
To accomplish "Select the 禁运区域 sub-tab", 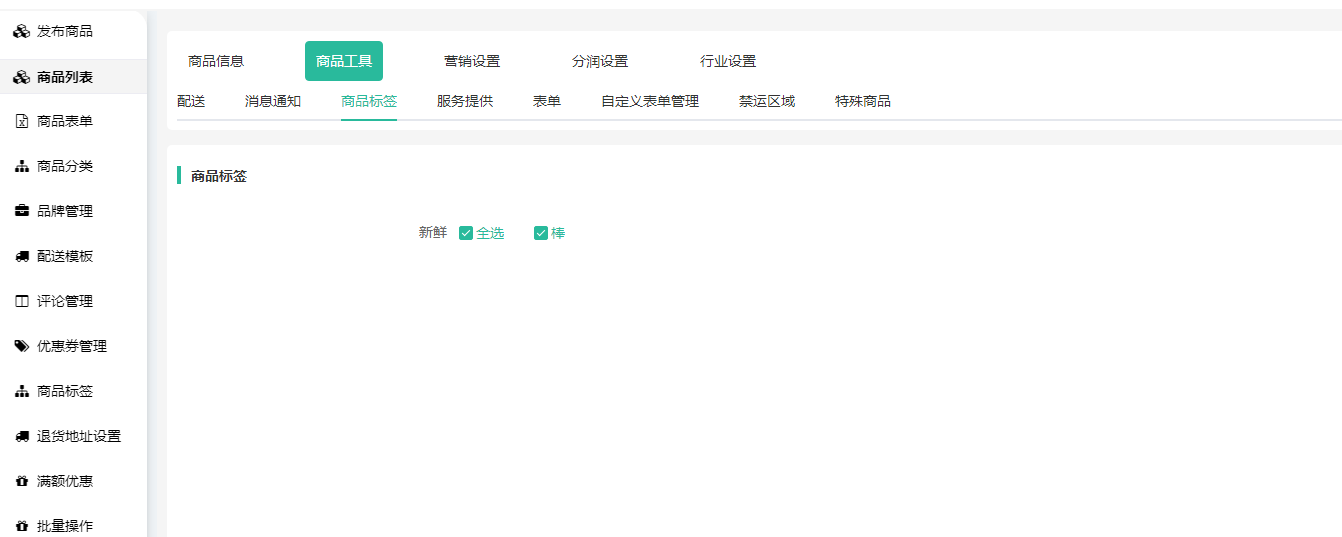I will click(767, 101).
